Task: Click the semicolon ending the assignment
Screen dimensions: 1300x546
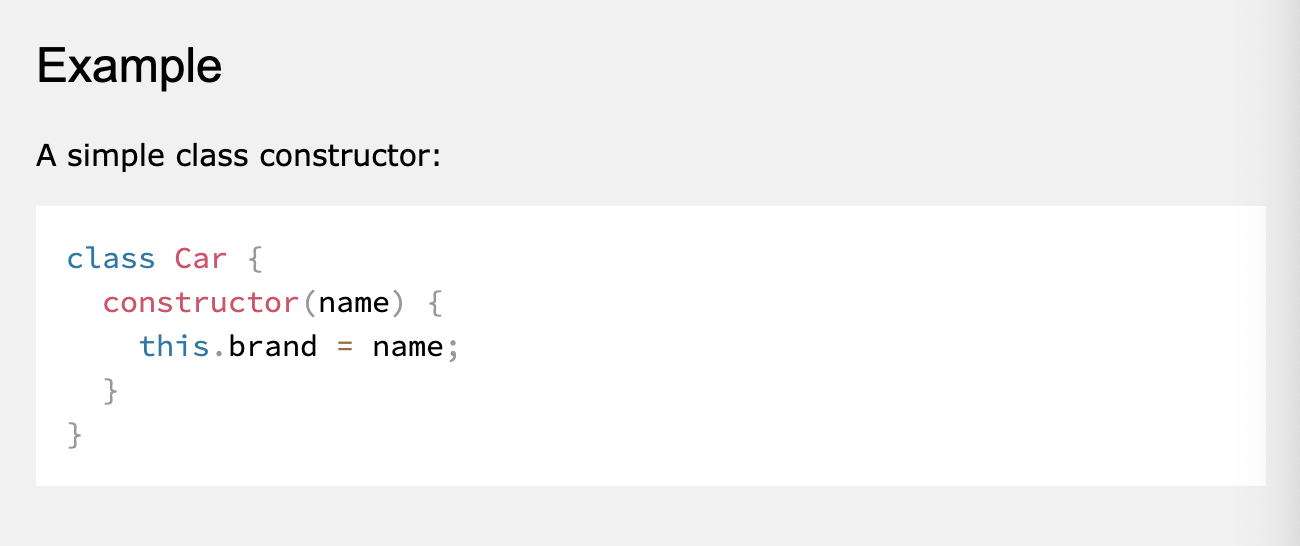Action: tap(452, 348)
